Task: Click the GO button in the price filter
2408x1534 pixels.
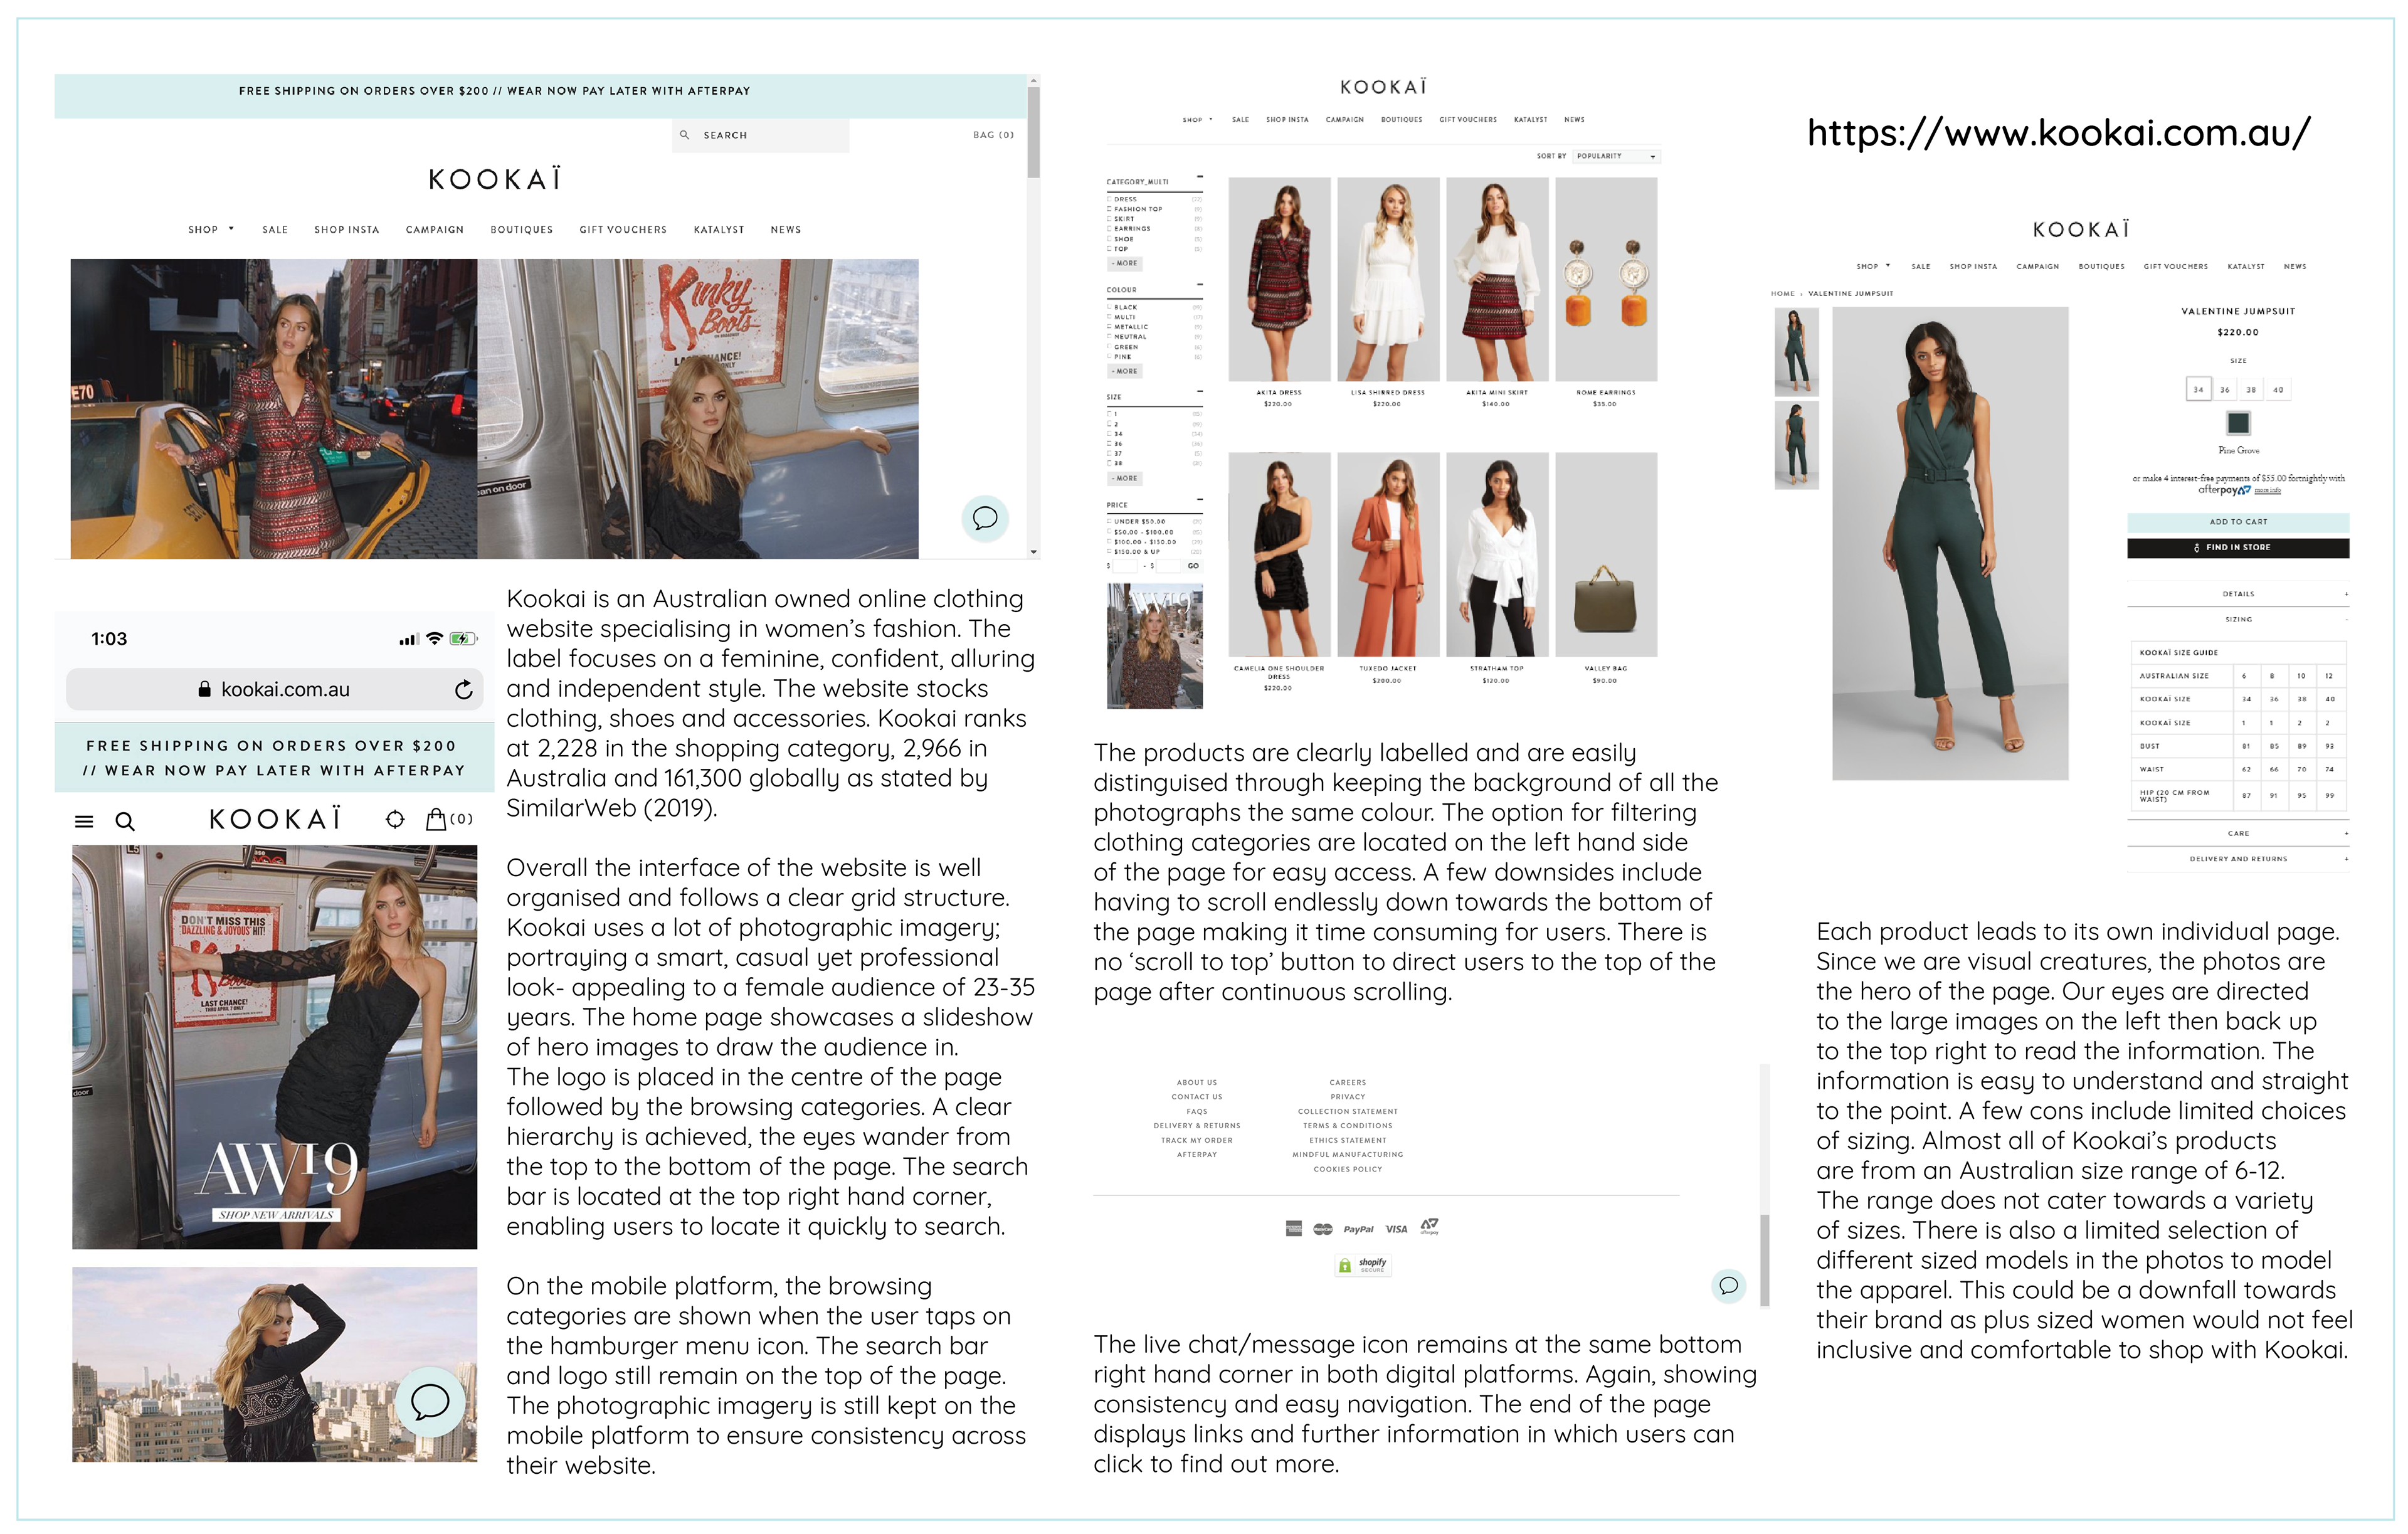Action: point(1193,566)
